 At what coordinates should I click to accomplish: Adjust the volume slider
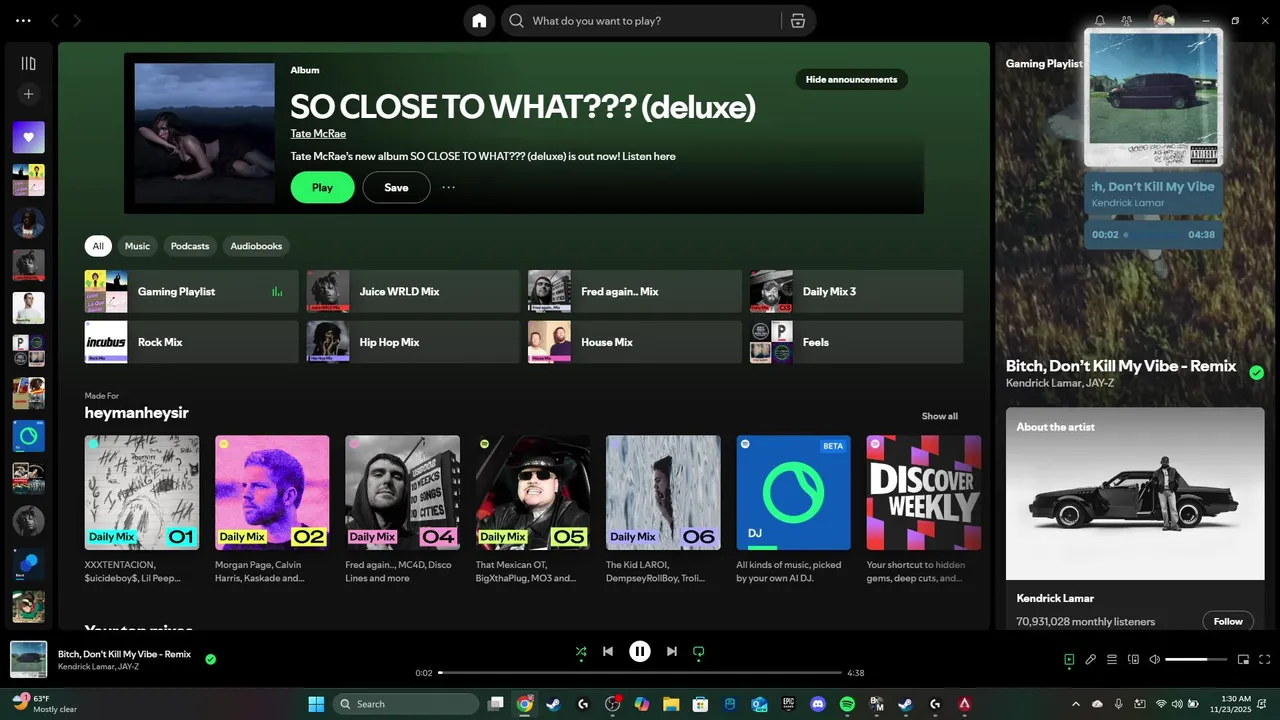(1197, 660)
